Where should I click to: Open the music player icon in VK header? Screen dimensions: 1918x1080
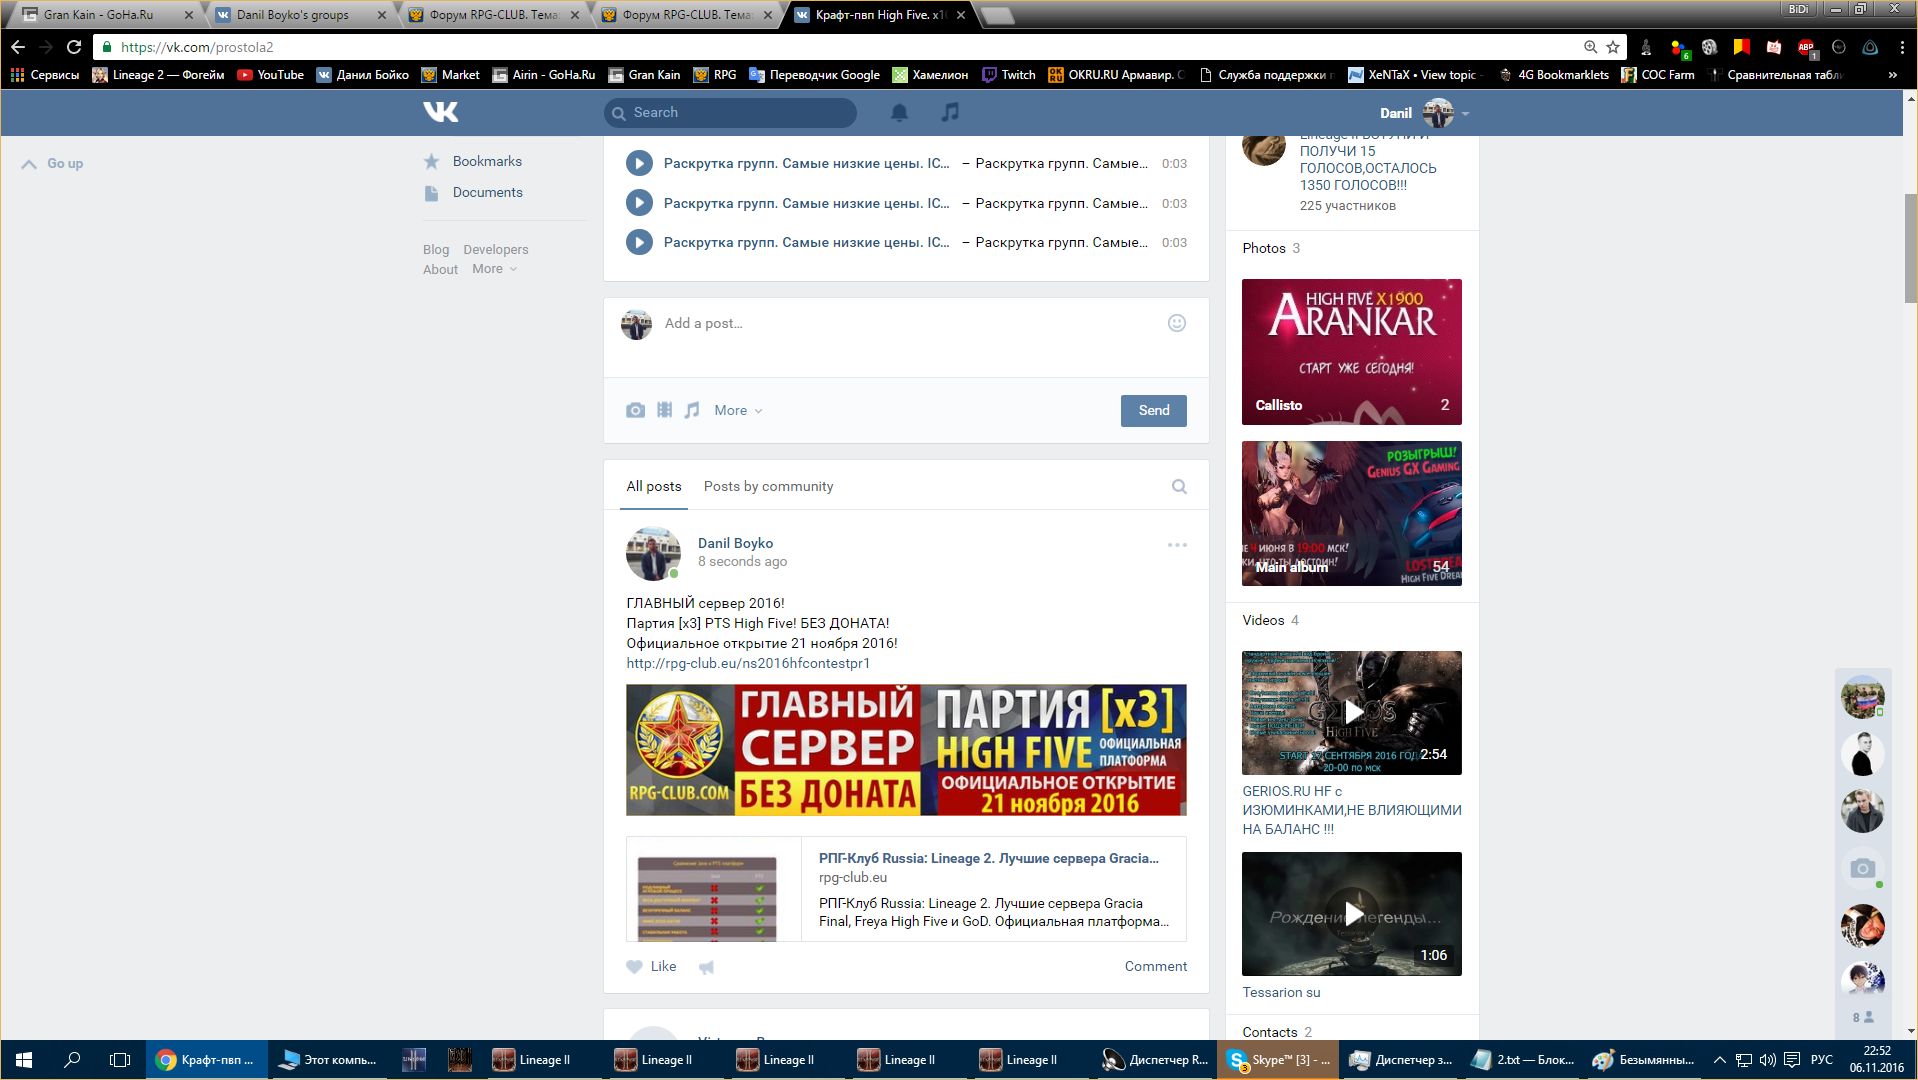(950, 112)
